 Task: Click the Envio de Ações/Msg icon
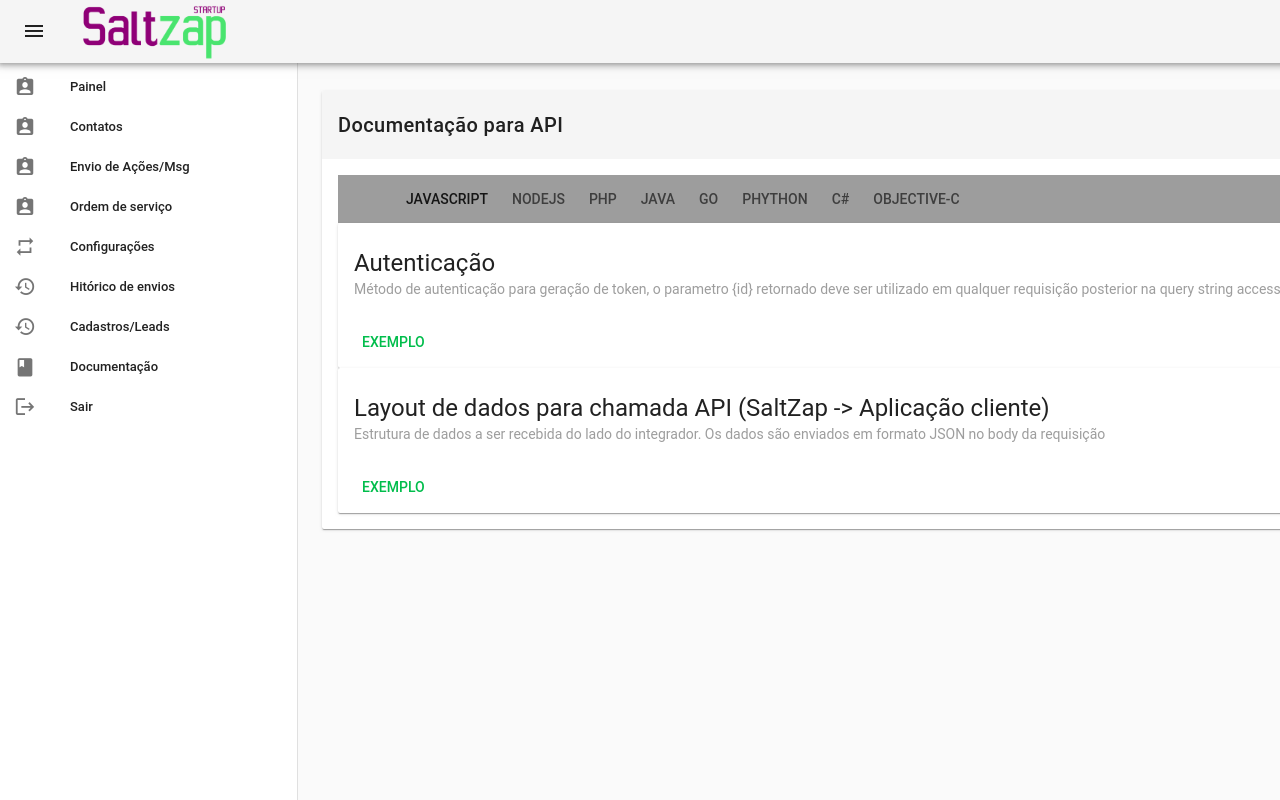tap(25, 167)
